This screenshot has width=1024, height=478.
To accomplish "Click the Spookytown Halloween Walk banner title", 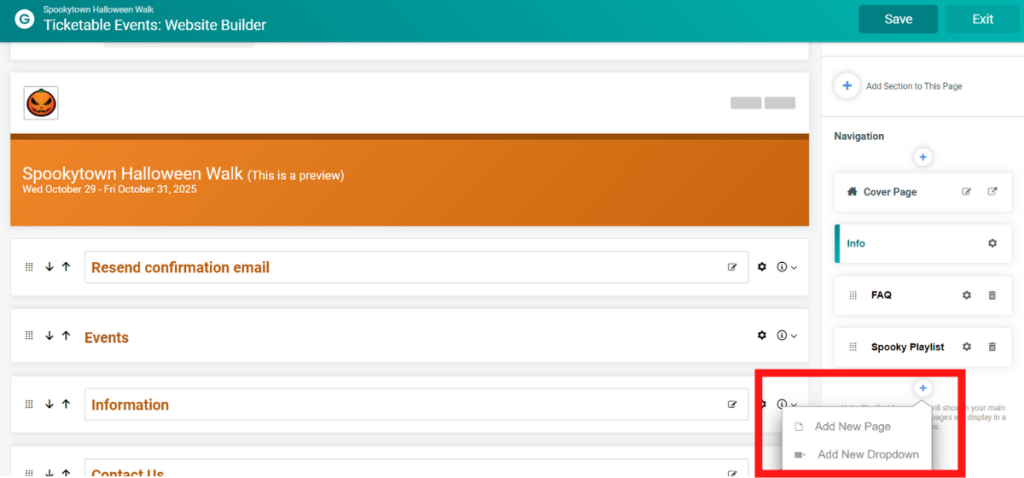I will [133, 174].
